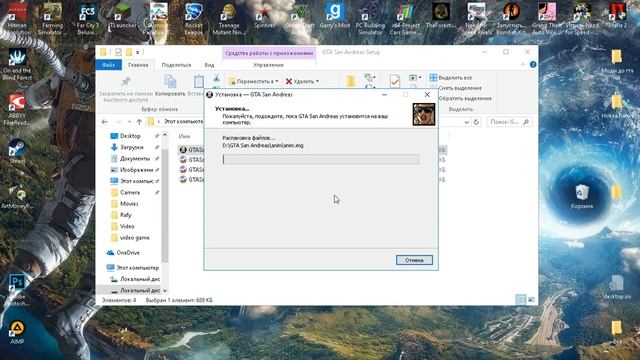Select Изображения in the navigation pane
Image resolution: width=640 pixels, height=360 pixels.
pos(136,170)
